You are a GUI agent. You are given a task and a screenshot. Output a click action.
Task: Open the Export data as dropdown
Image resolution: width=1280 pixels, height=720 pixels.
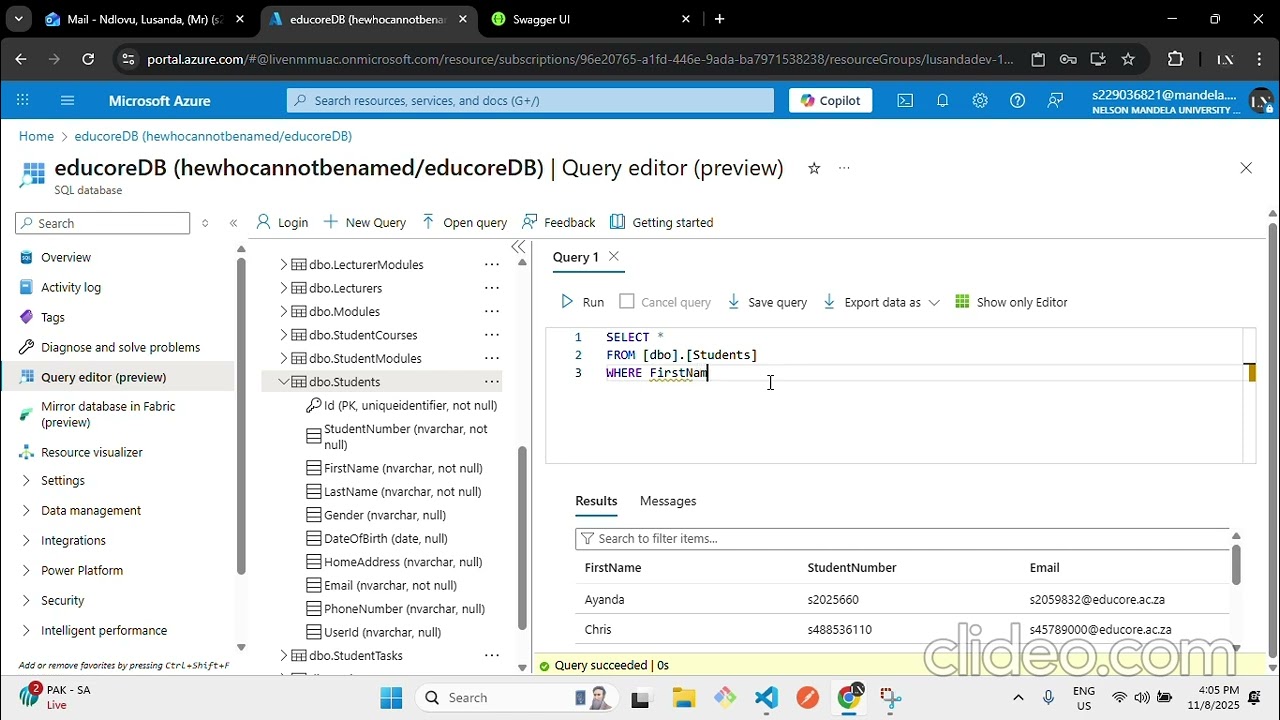pyautogui.click(x=881, y=302)
